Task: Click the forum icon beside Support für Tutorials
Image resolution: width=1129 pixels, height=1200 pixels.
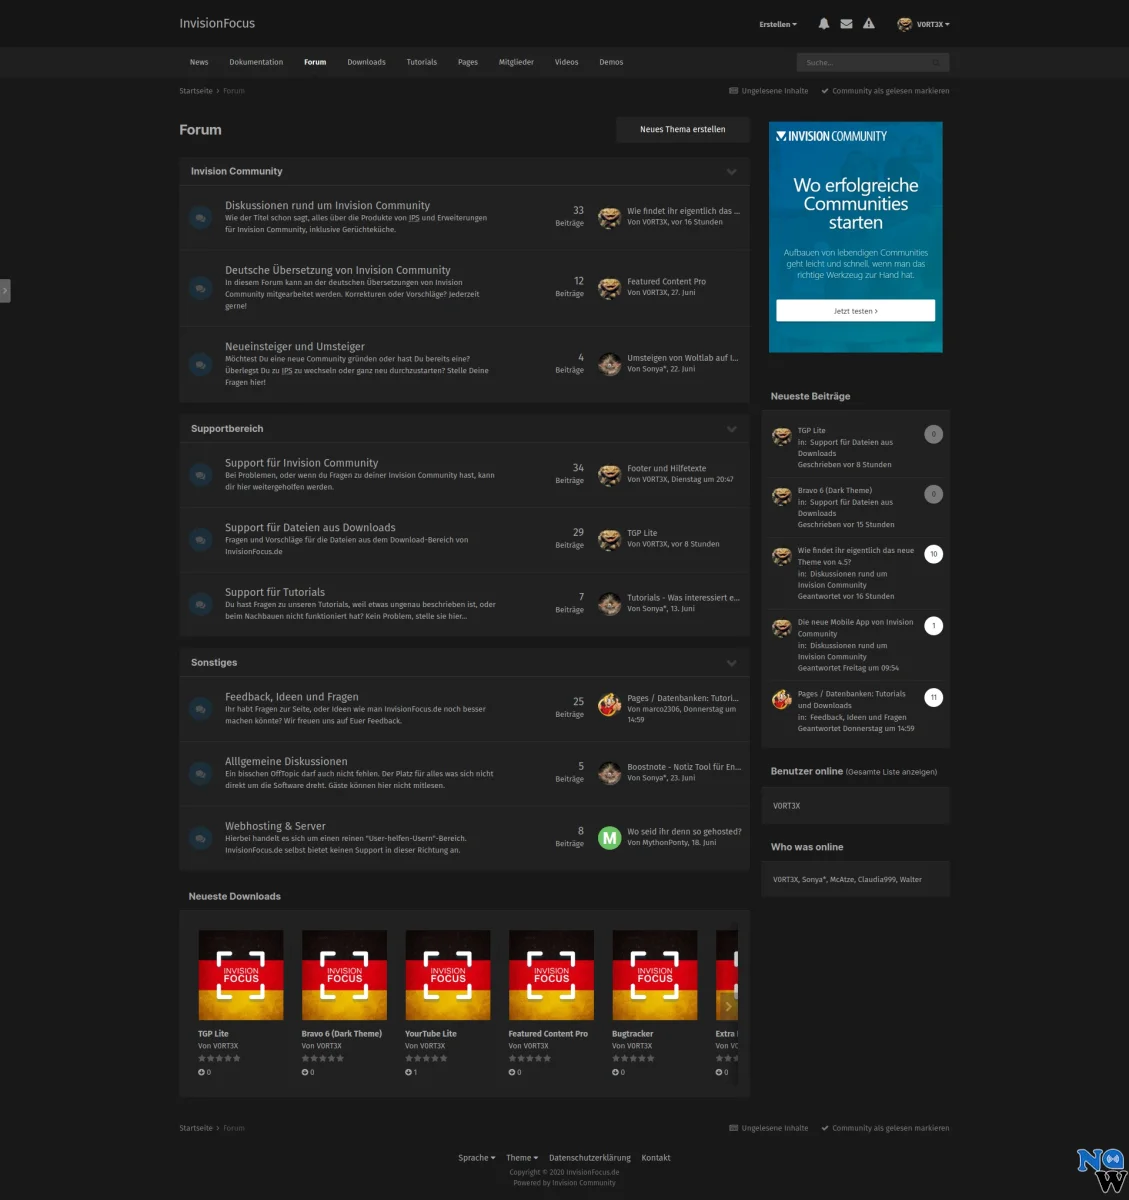Action: (201, 604)
